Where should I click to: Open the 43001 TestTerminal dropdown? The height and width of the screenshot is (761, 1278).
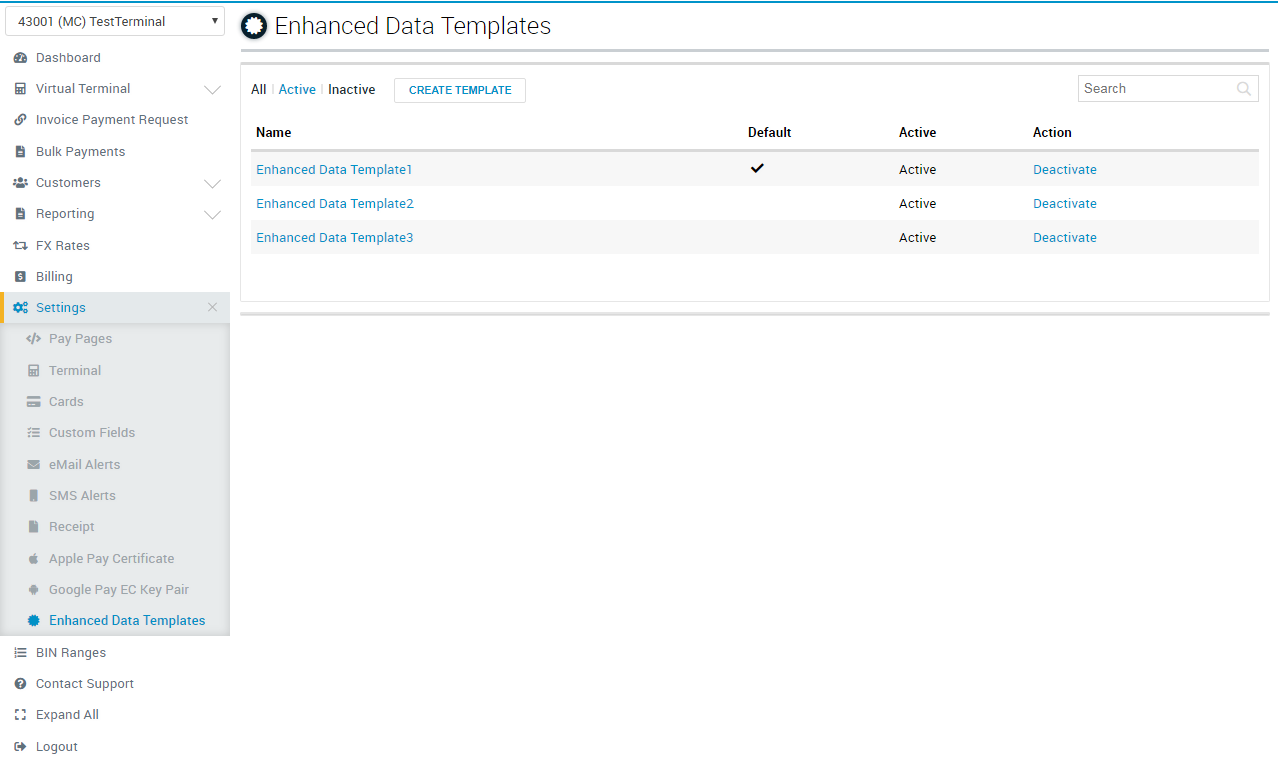115,21
